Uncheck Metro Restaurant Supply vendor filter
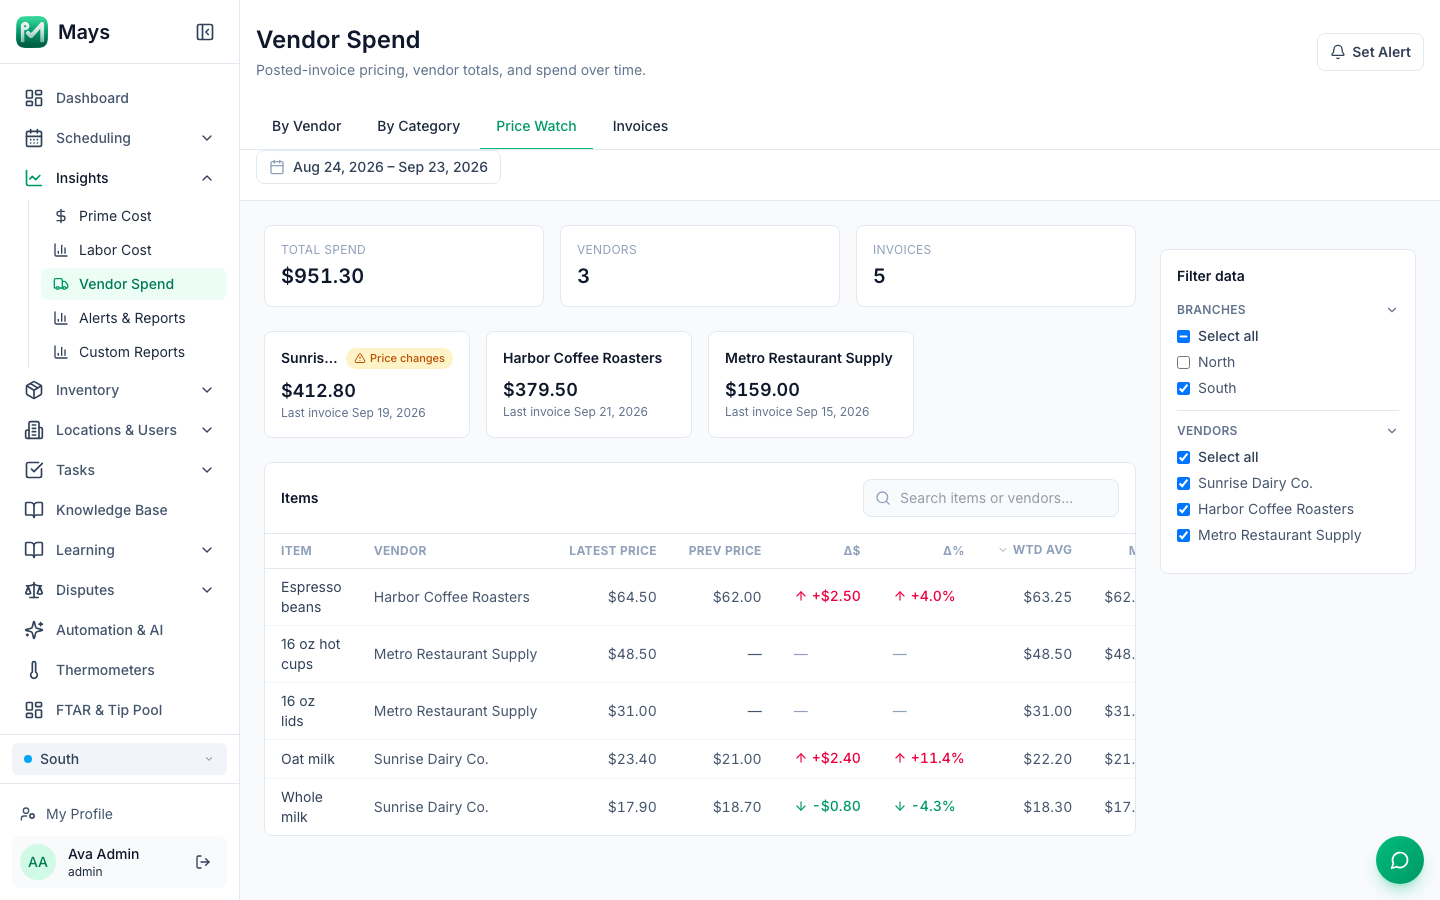The width and height of the screenshot is (1440, 900). pyautogui.click(x=1184, y=535)
